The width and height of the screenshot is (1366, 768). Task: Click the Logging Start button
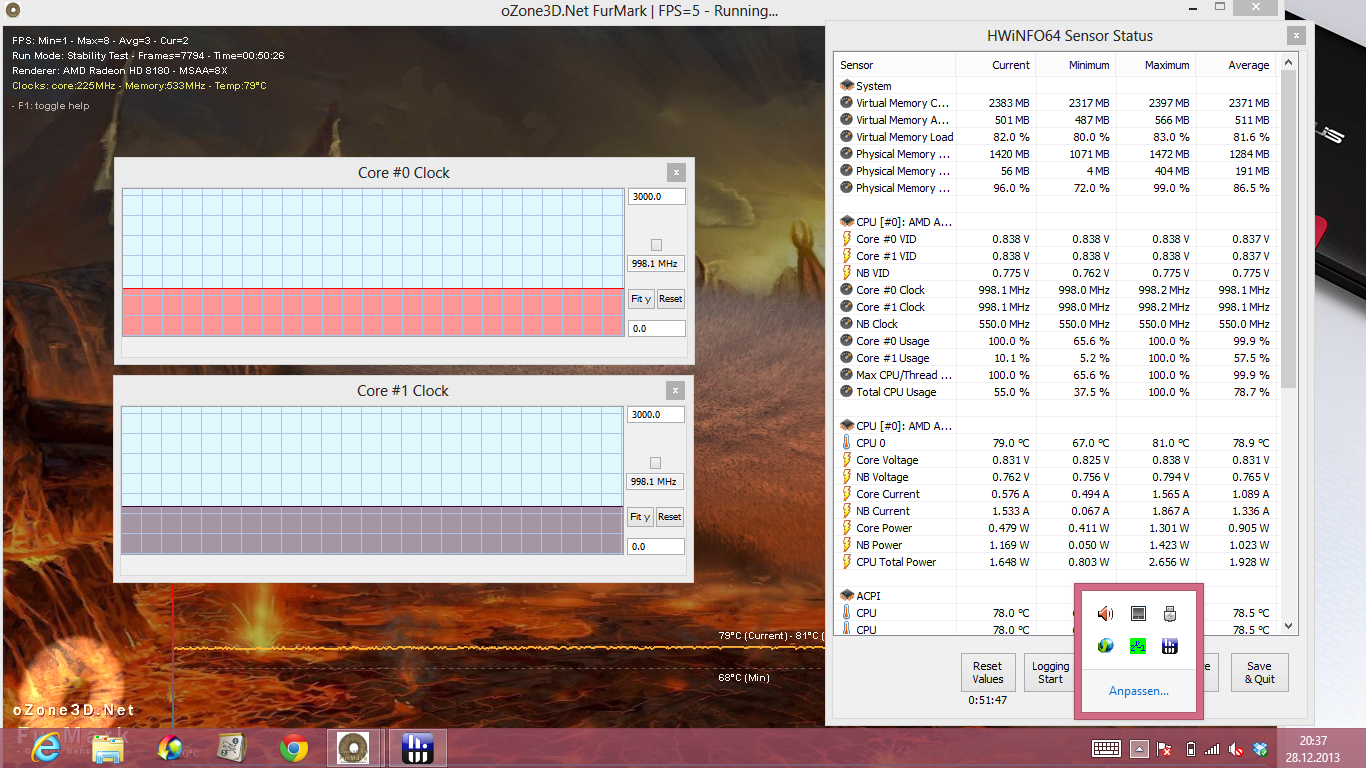1050,672
